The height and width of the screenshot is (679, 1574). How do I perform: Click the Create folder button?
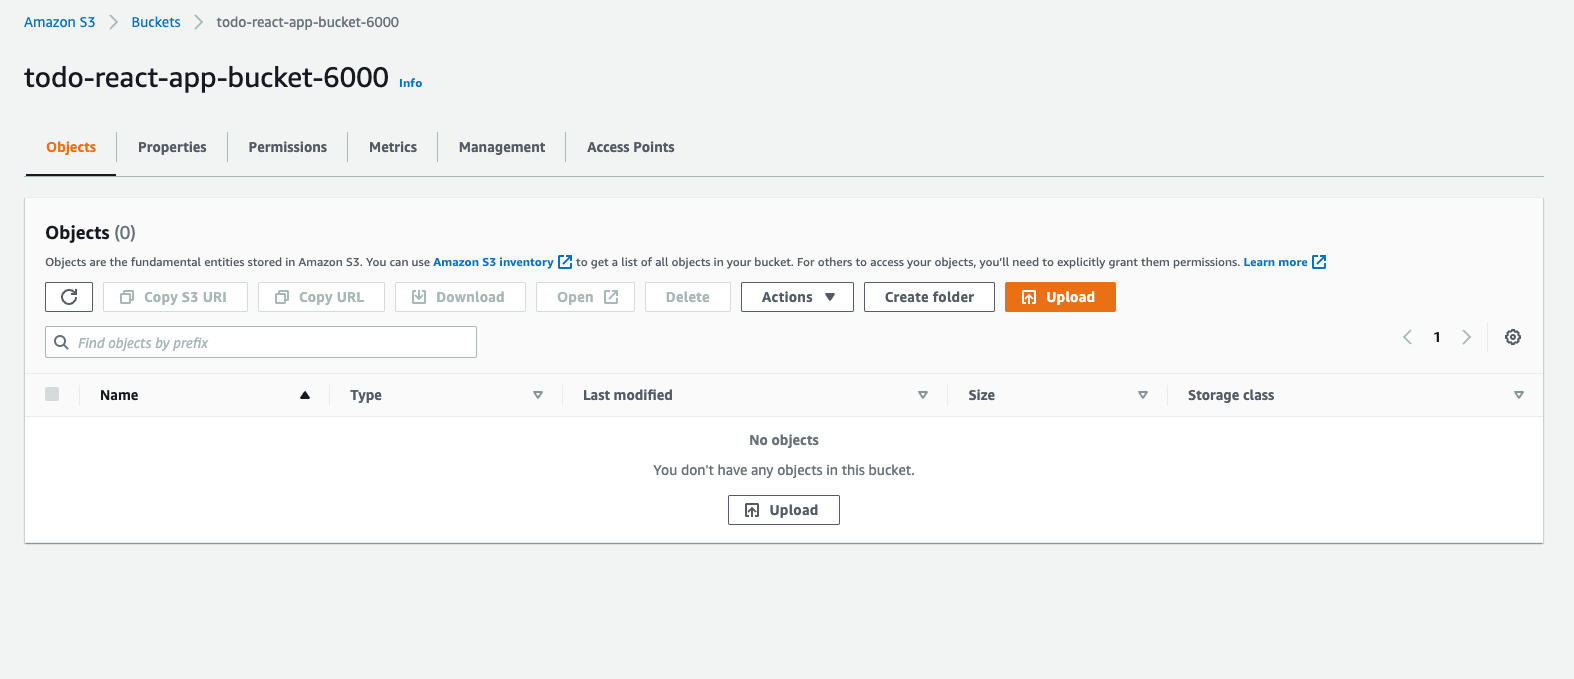coord(929,297)
